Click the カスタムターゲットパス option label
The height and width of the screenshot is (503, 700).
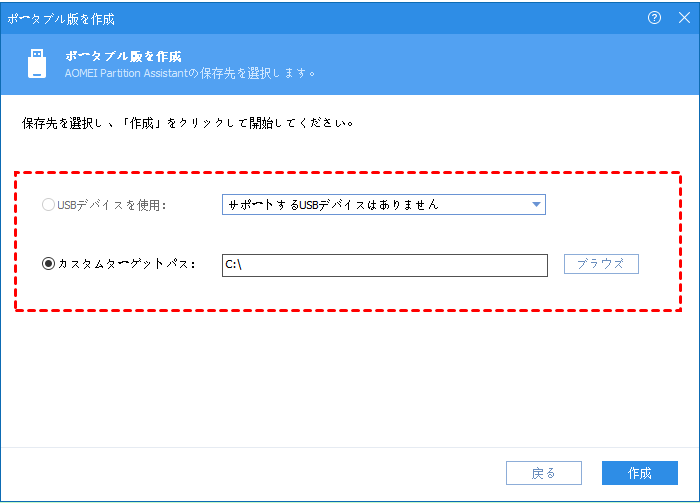point(126,264)
